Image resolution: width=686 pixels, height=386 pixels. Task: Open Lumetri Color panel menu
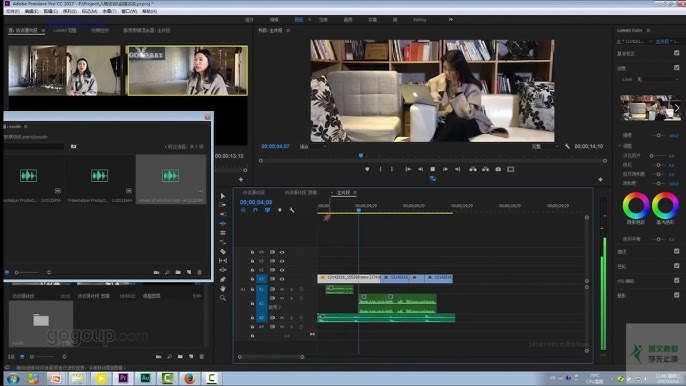(648, 31)
